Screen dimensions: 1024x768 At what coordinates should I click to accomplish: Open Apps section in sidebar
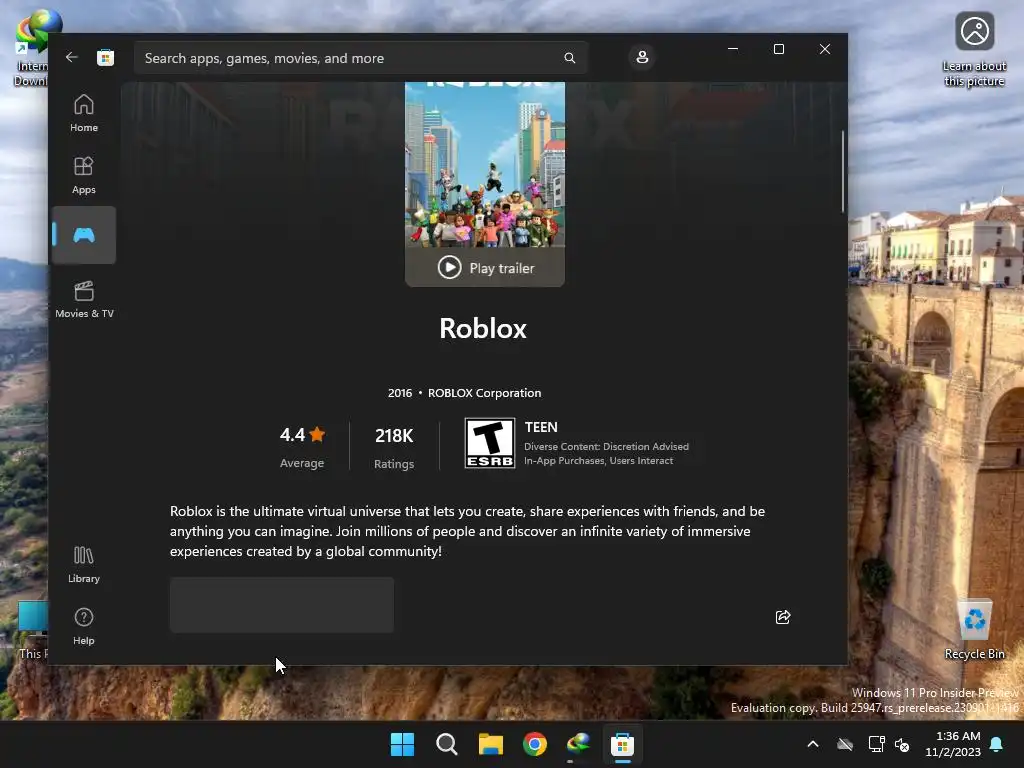84,175
